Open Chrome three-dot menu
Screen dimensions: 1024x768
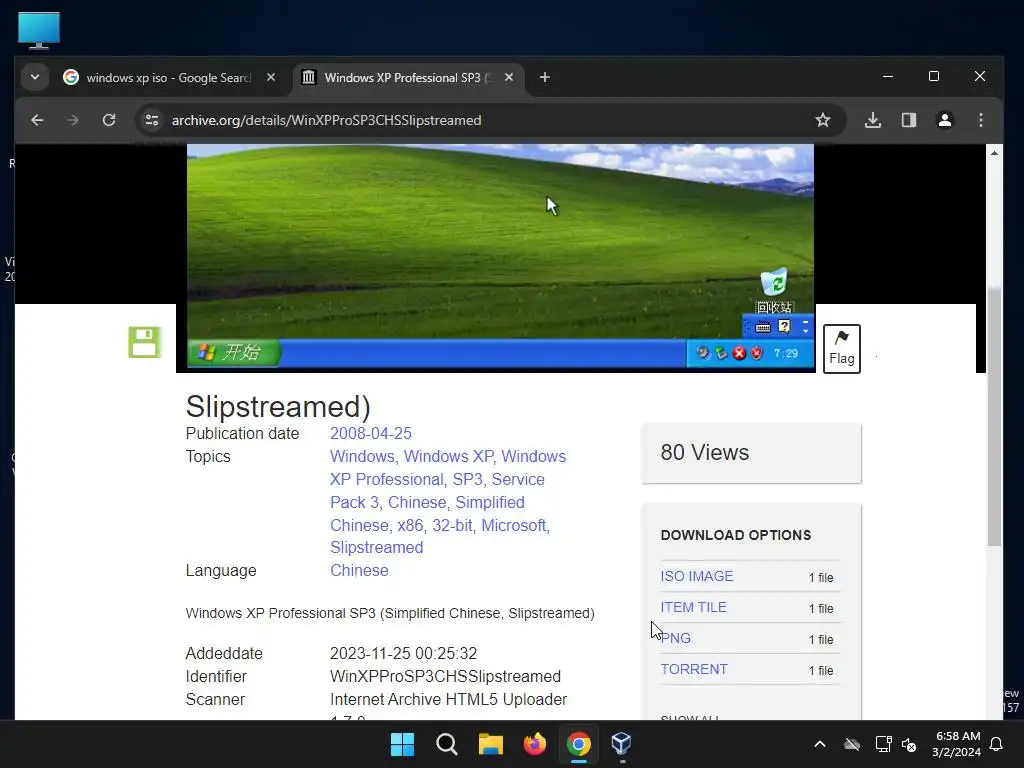point(981,120)
